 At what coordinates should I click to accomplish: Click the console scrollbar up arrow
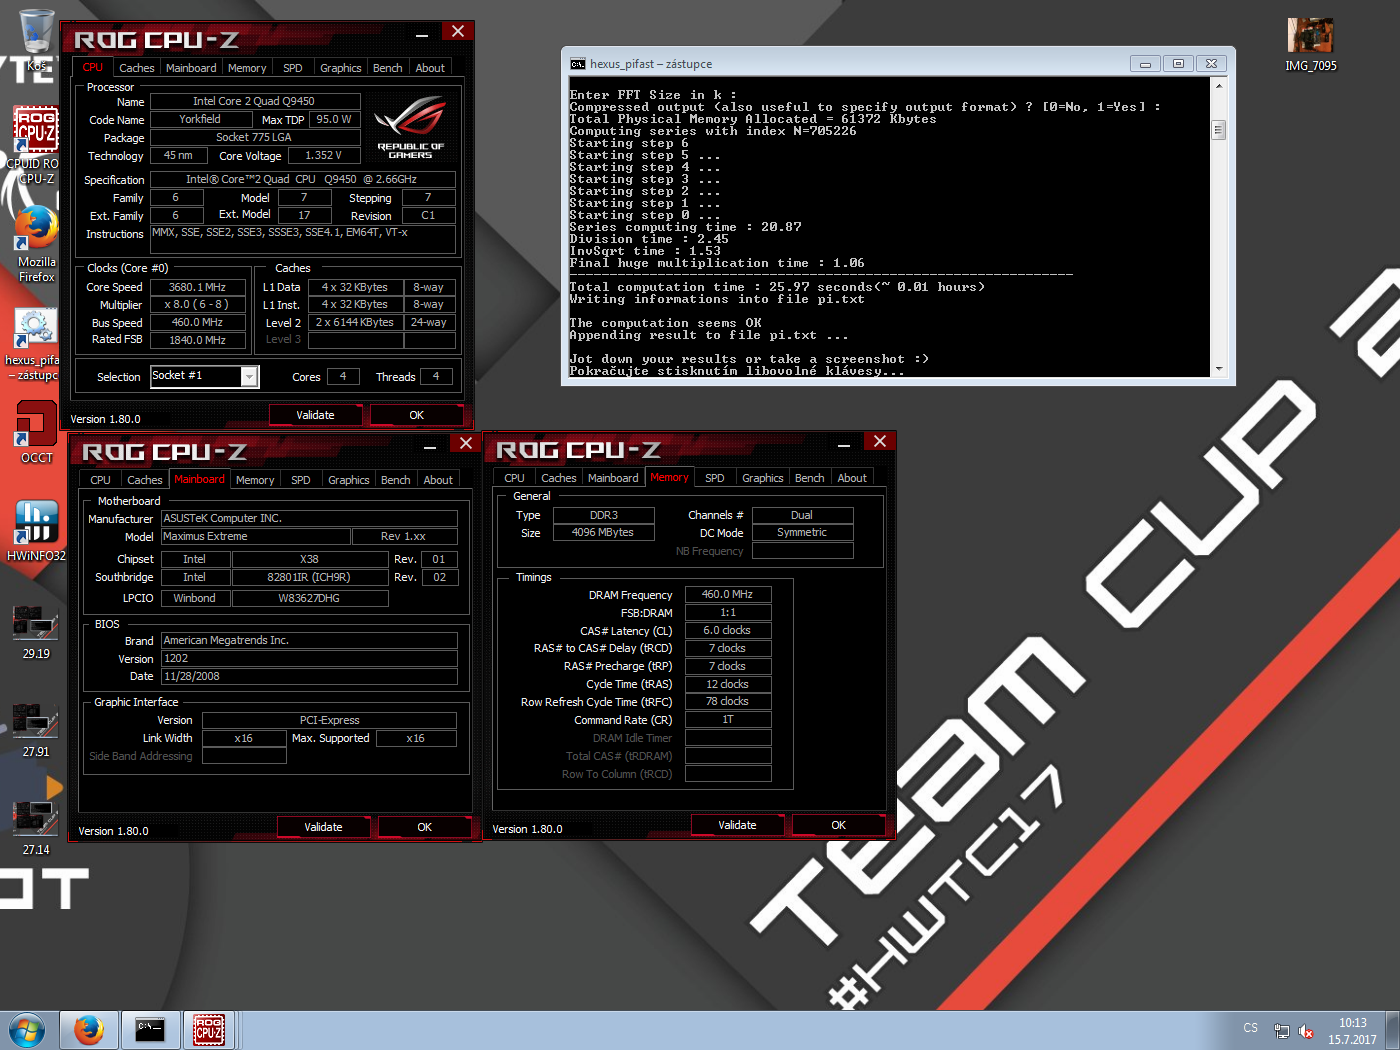coord(1218,86)
